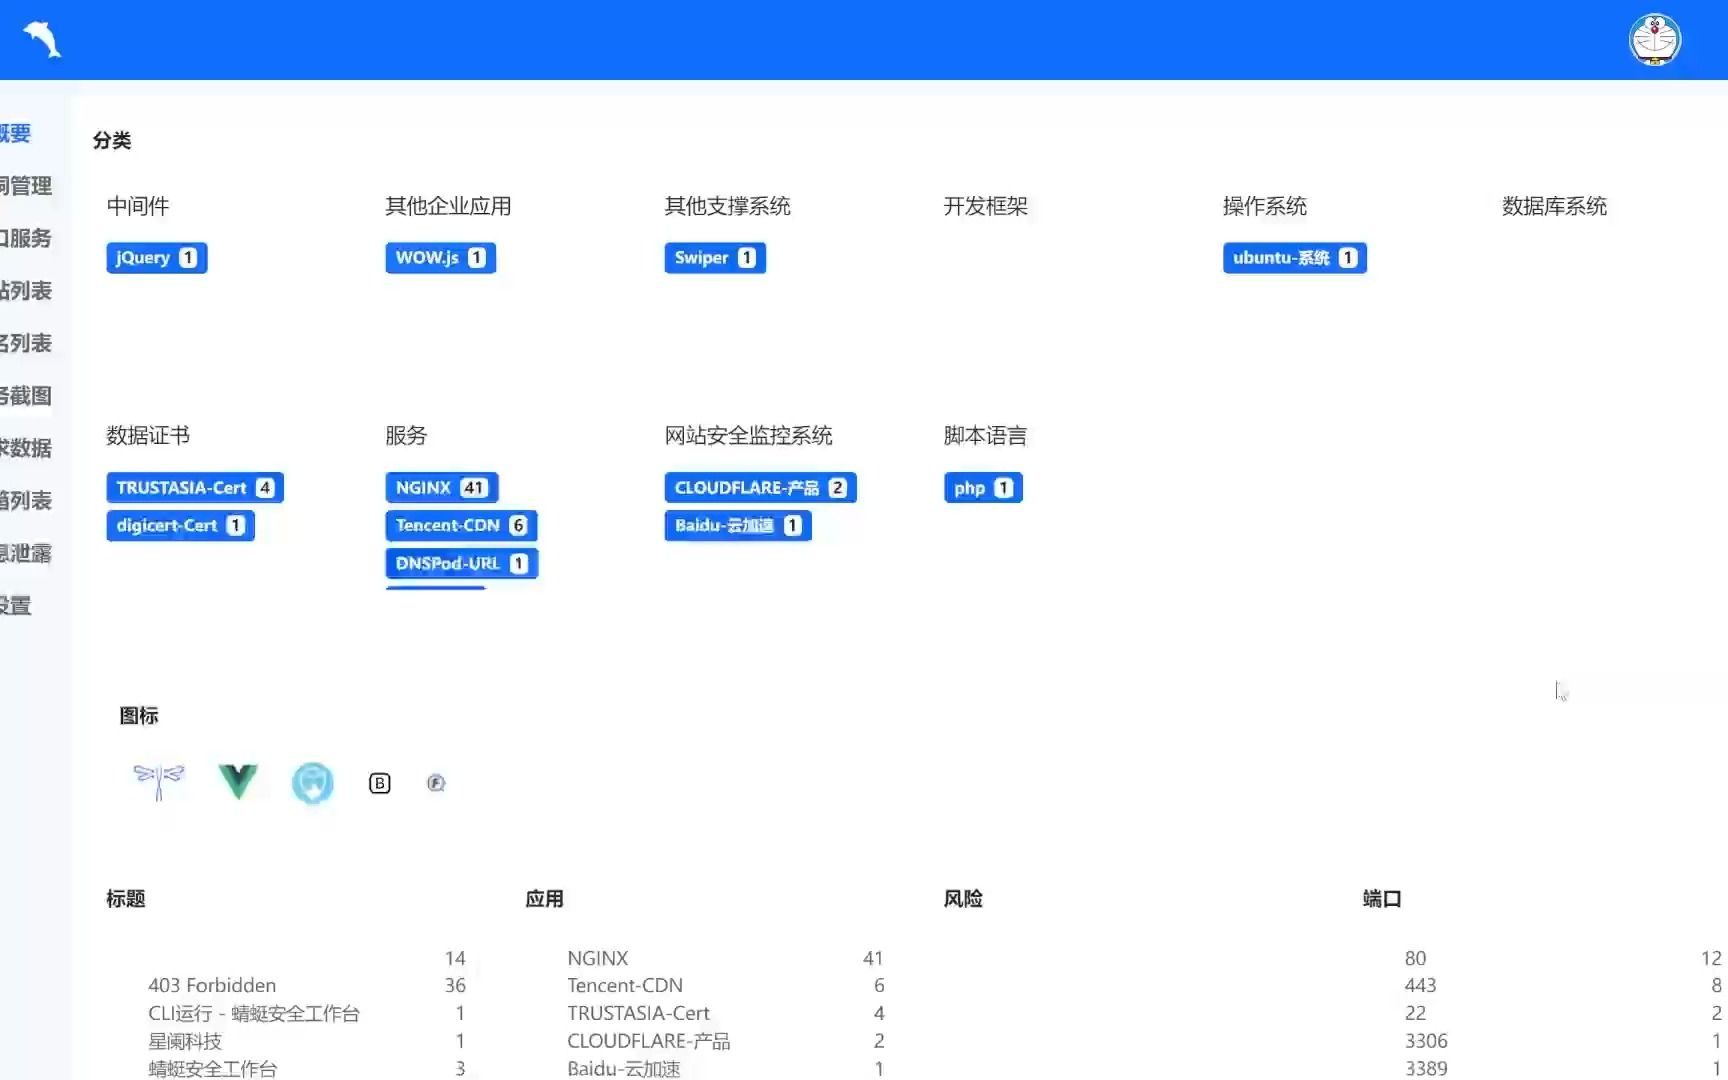Click the 数据库系统 category heading
The image size is (1728, 1080).
pos(1555,206)
